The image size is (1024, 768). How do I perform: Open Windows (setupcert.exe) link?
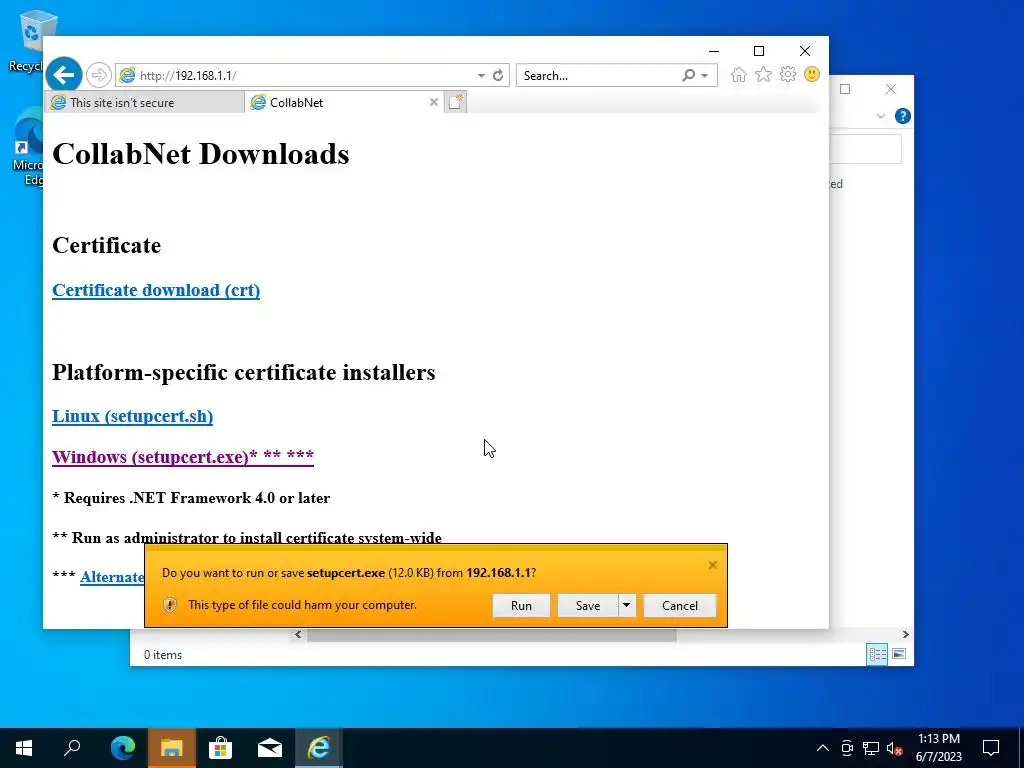tap(183, 456)
